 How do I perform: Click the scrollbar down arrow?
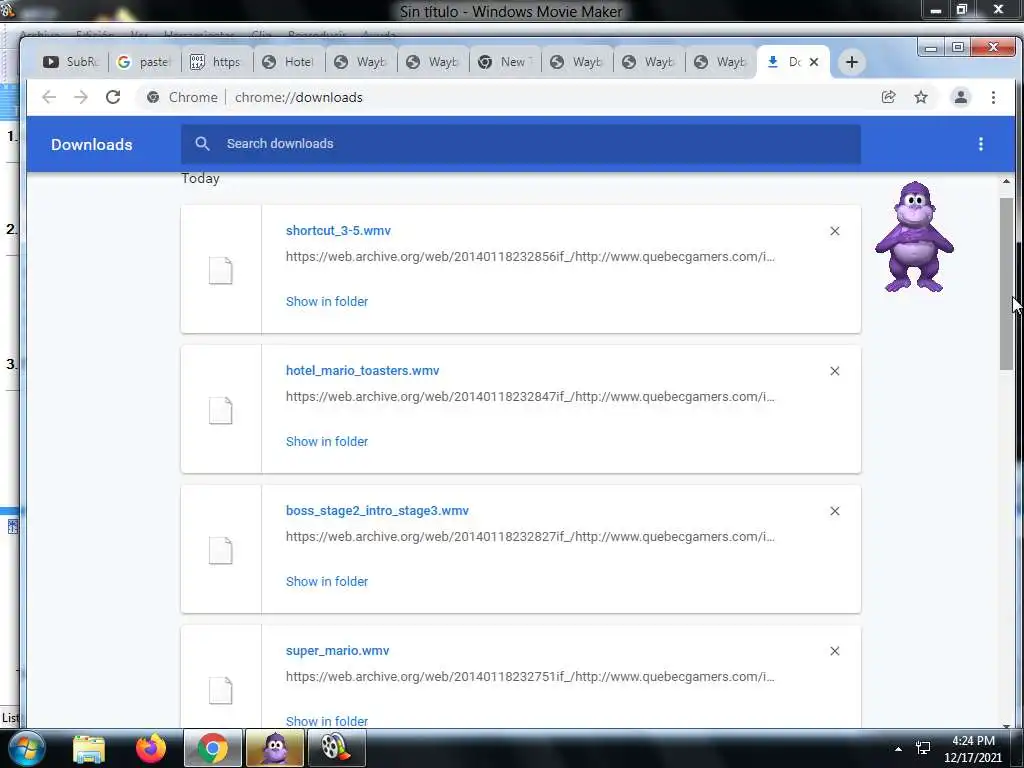(1006, 725)
